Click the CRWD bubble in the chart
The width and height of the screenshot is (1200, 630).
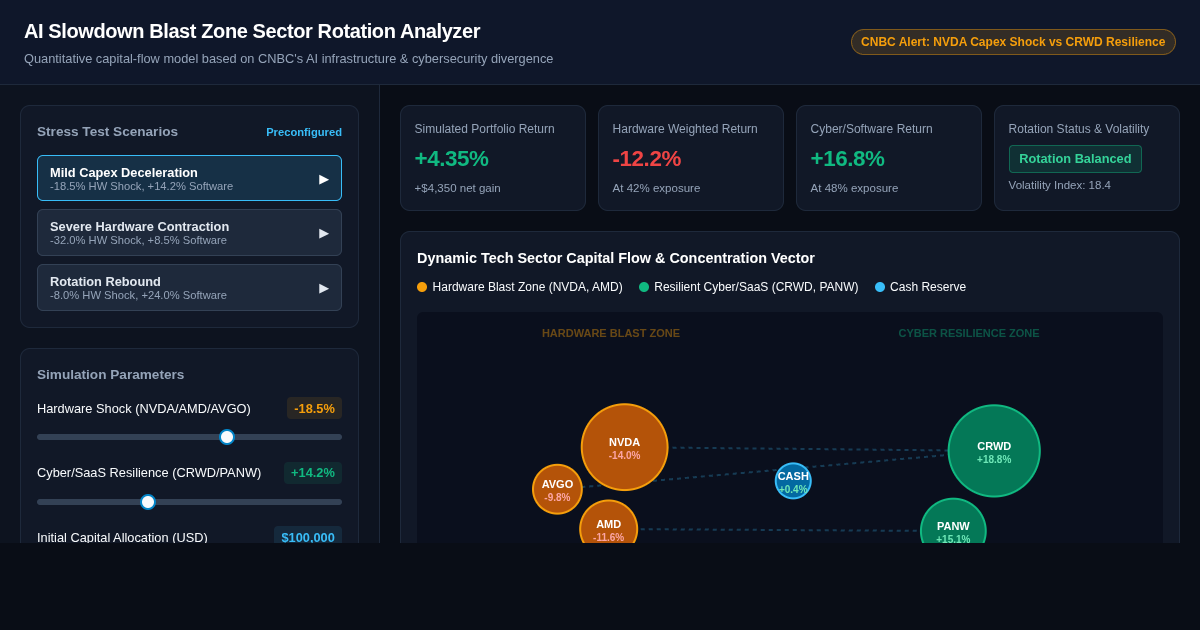(994, 451)
